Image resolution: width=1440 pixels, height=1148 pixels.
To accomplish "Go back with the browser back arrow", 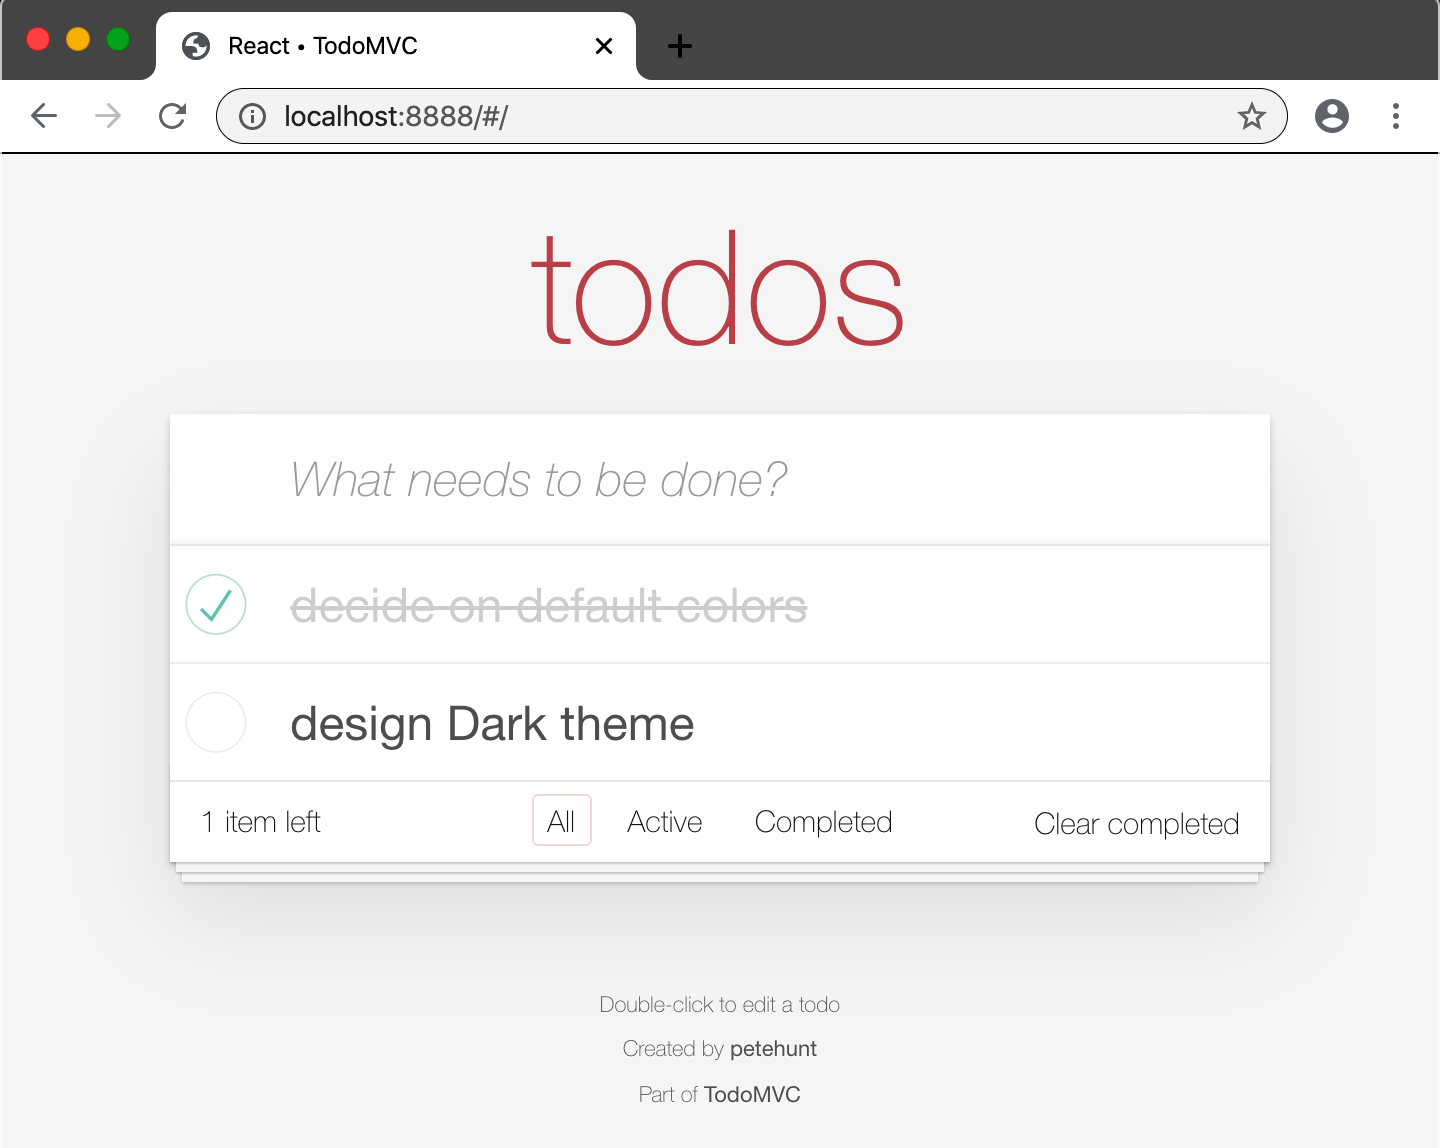I will click(x=44, y=116).
